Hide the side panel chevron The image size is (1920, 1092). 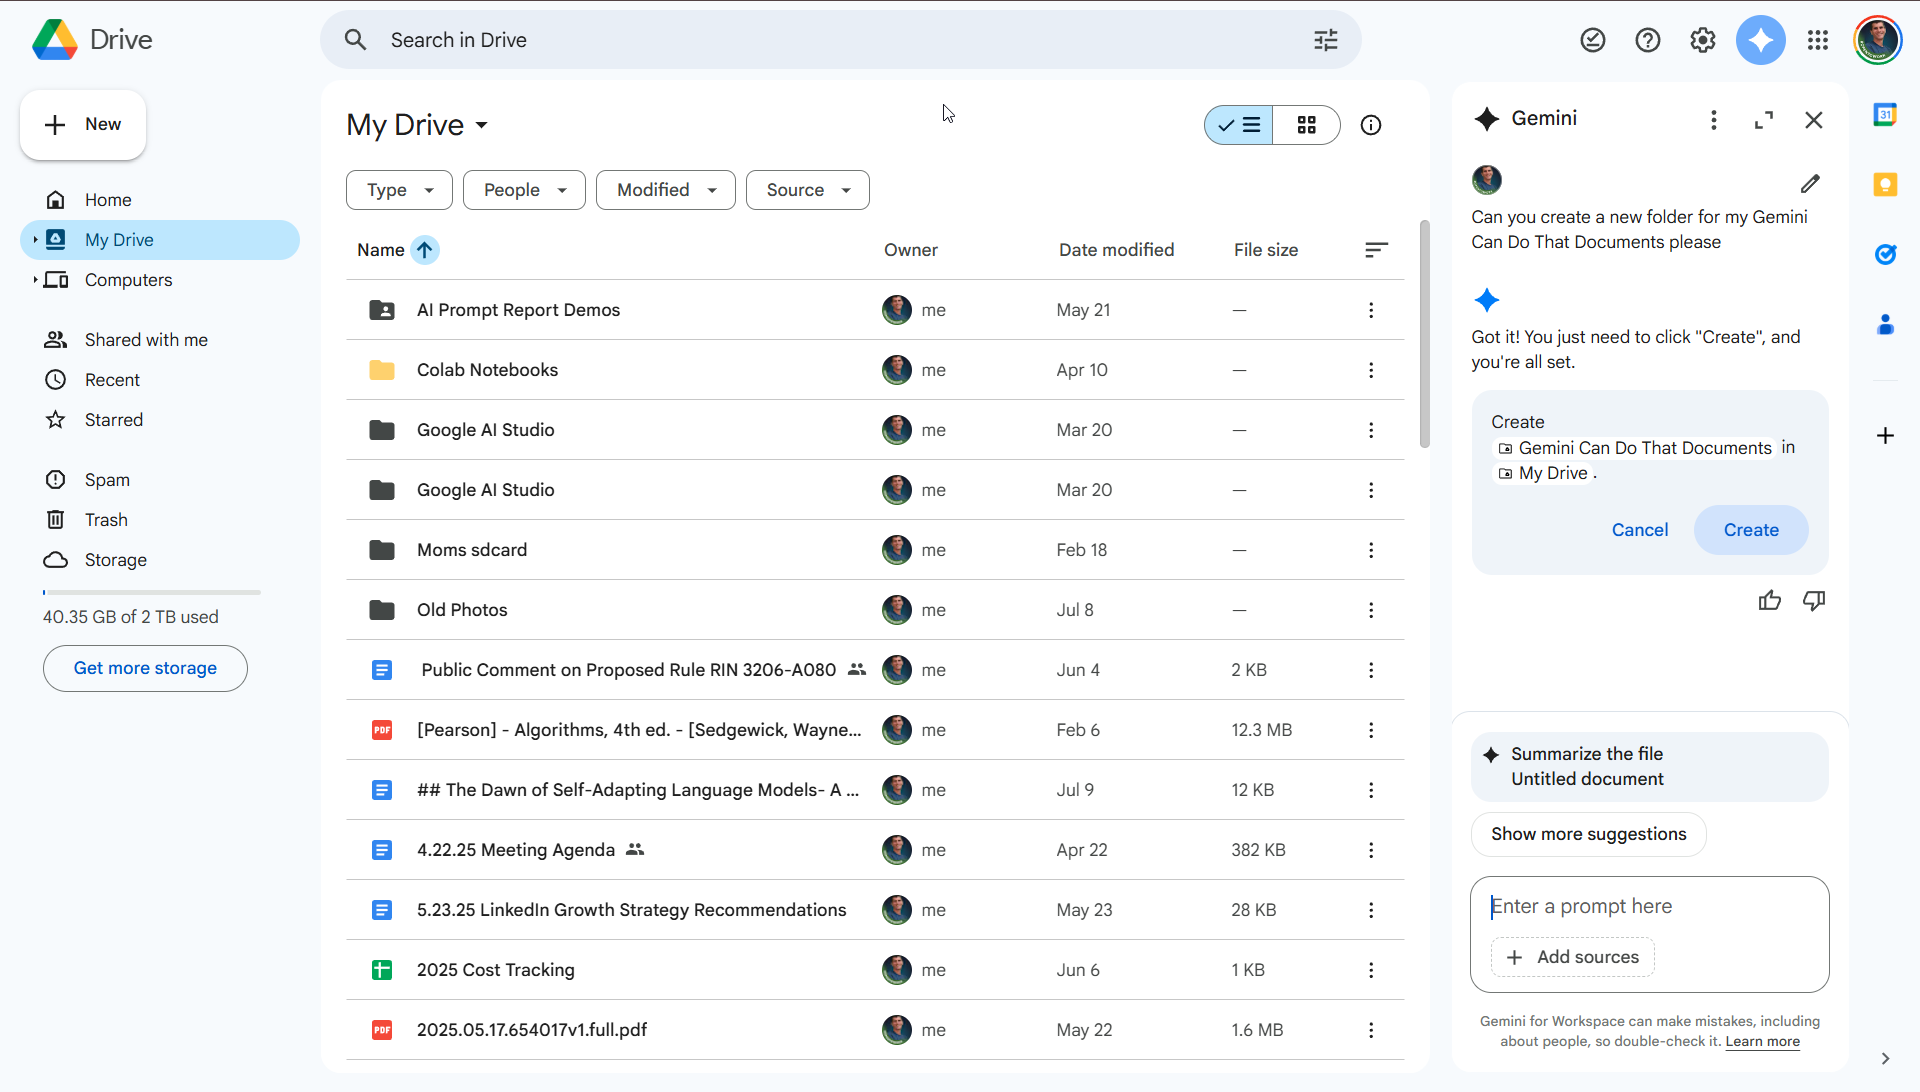click(1885, 1058)
